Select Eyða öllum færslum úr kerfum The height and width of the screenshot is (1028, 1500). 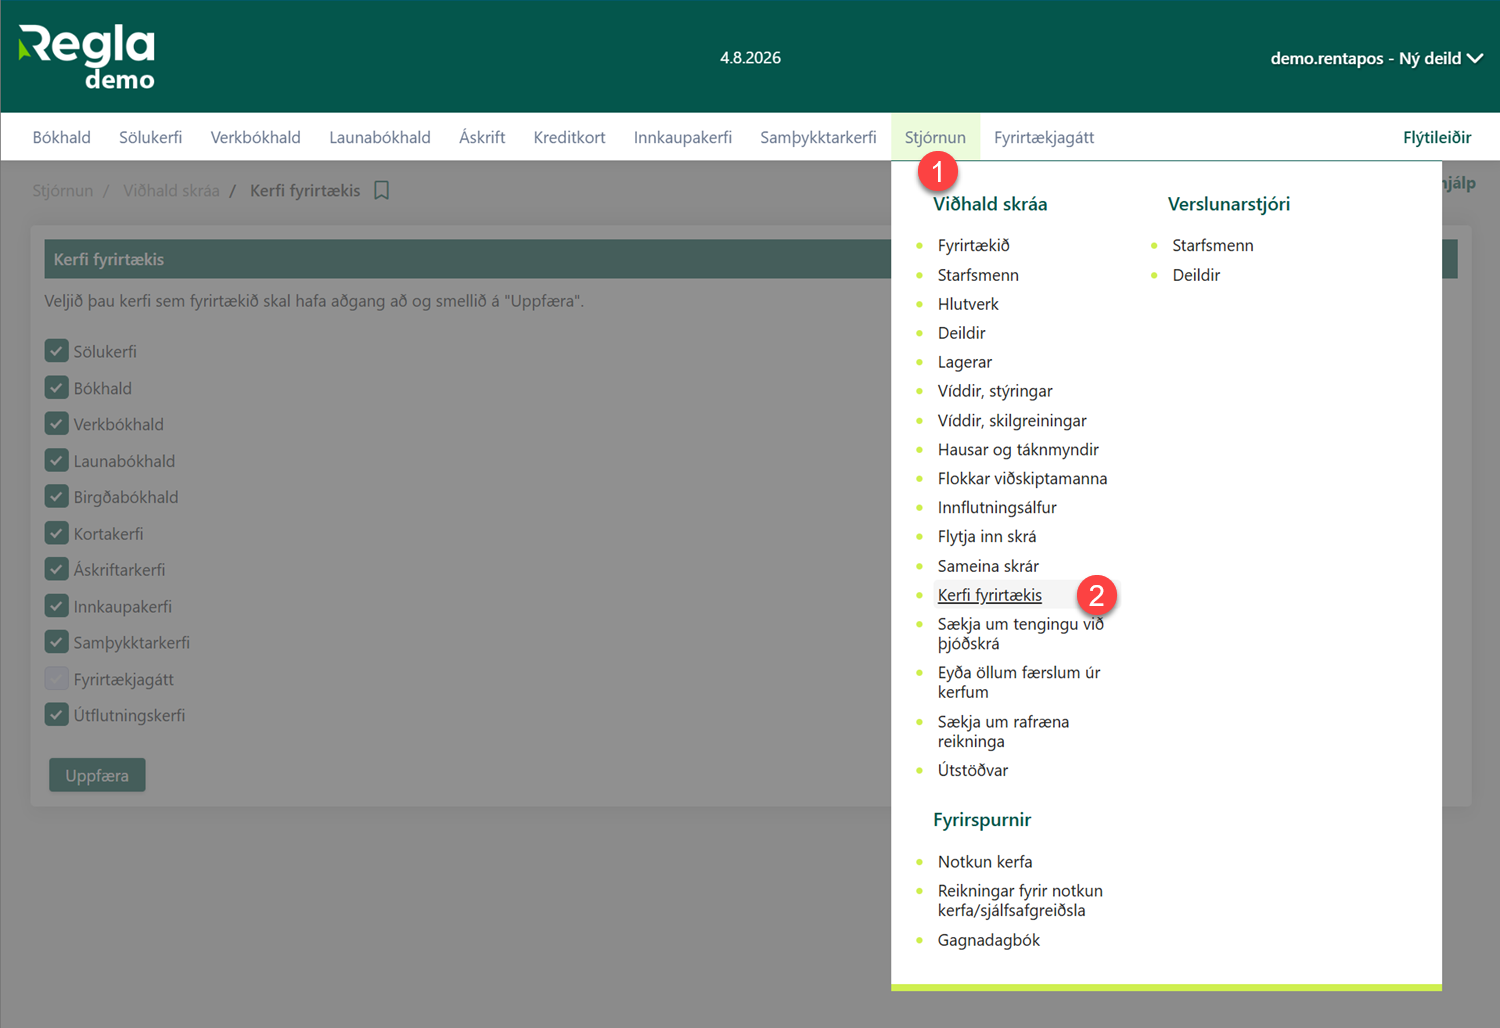(1019, 682)
